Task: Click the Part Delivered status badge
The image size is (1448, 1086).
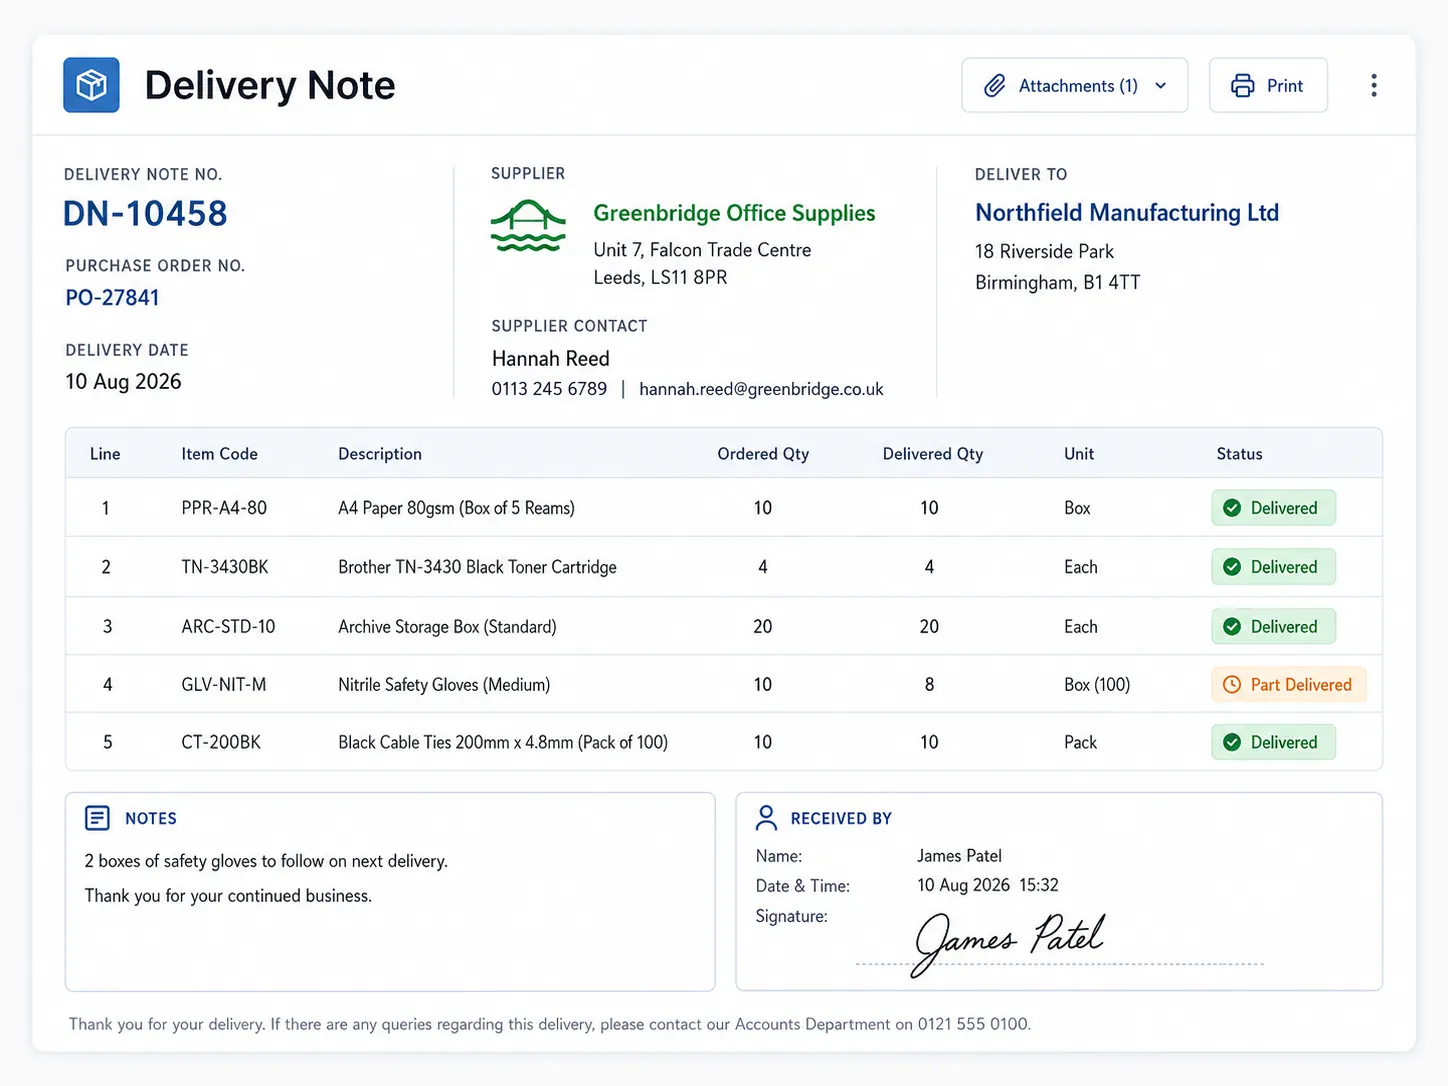Action: (1288, 685)
